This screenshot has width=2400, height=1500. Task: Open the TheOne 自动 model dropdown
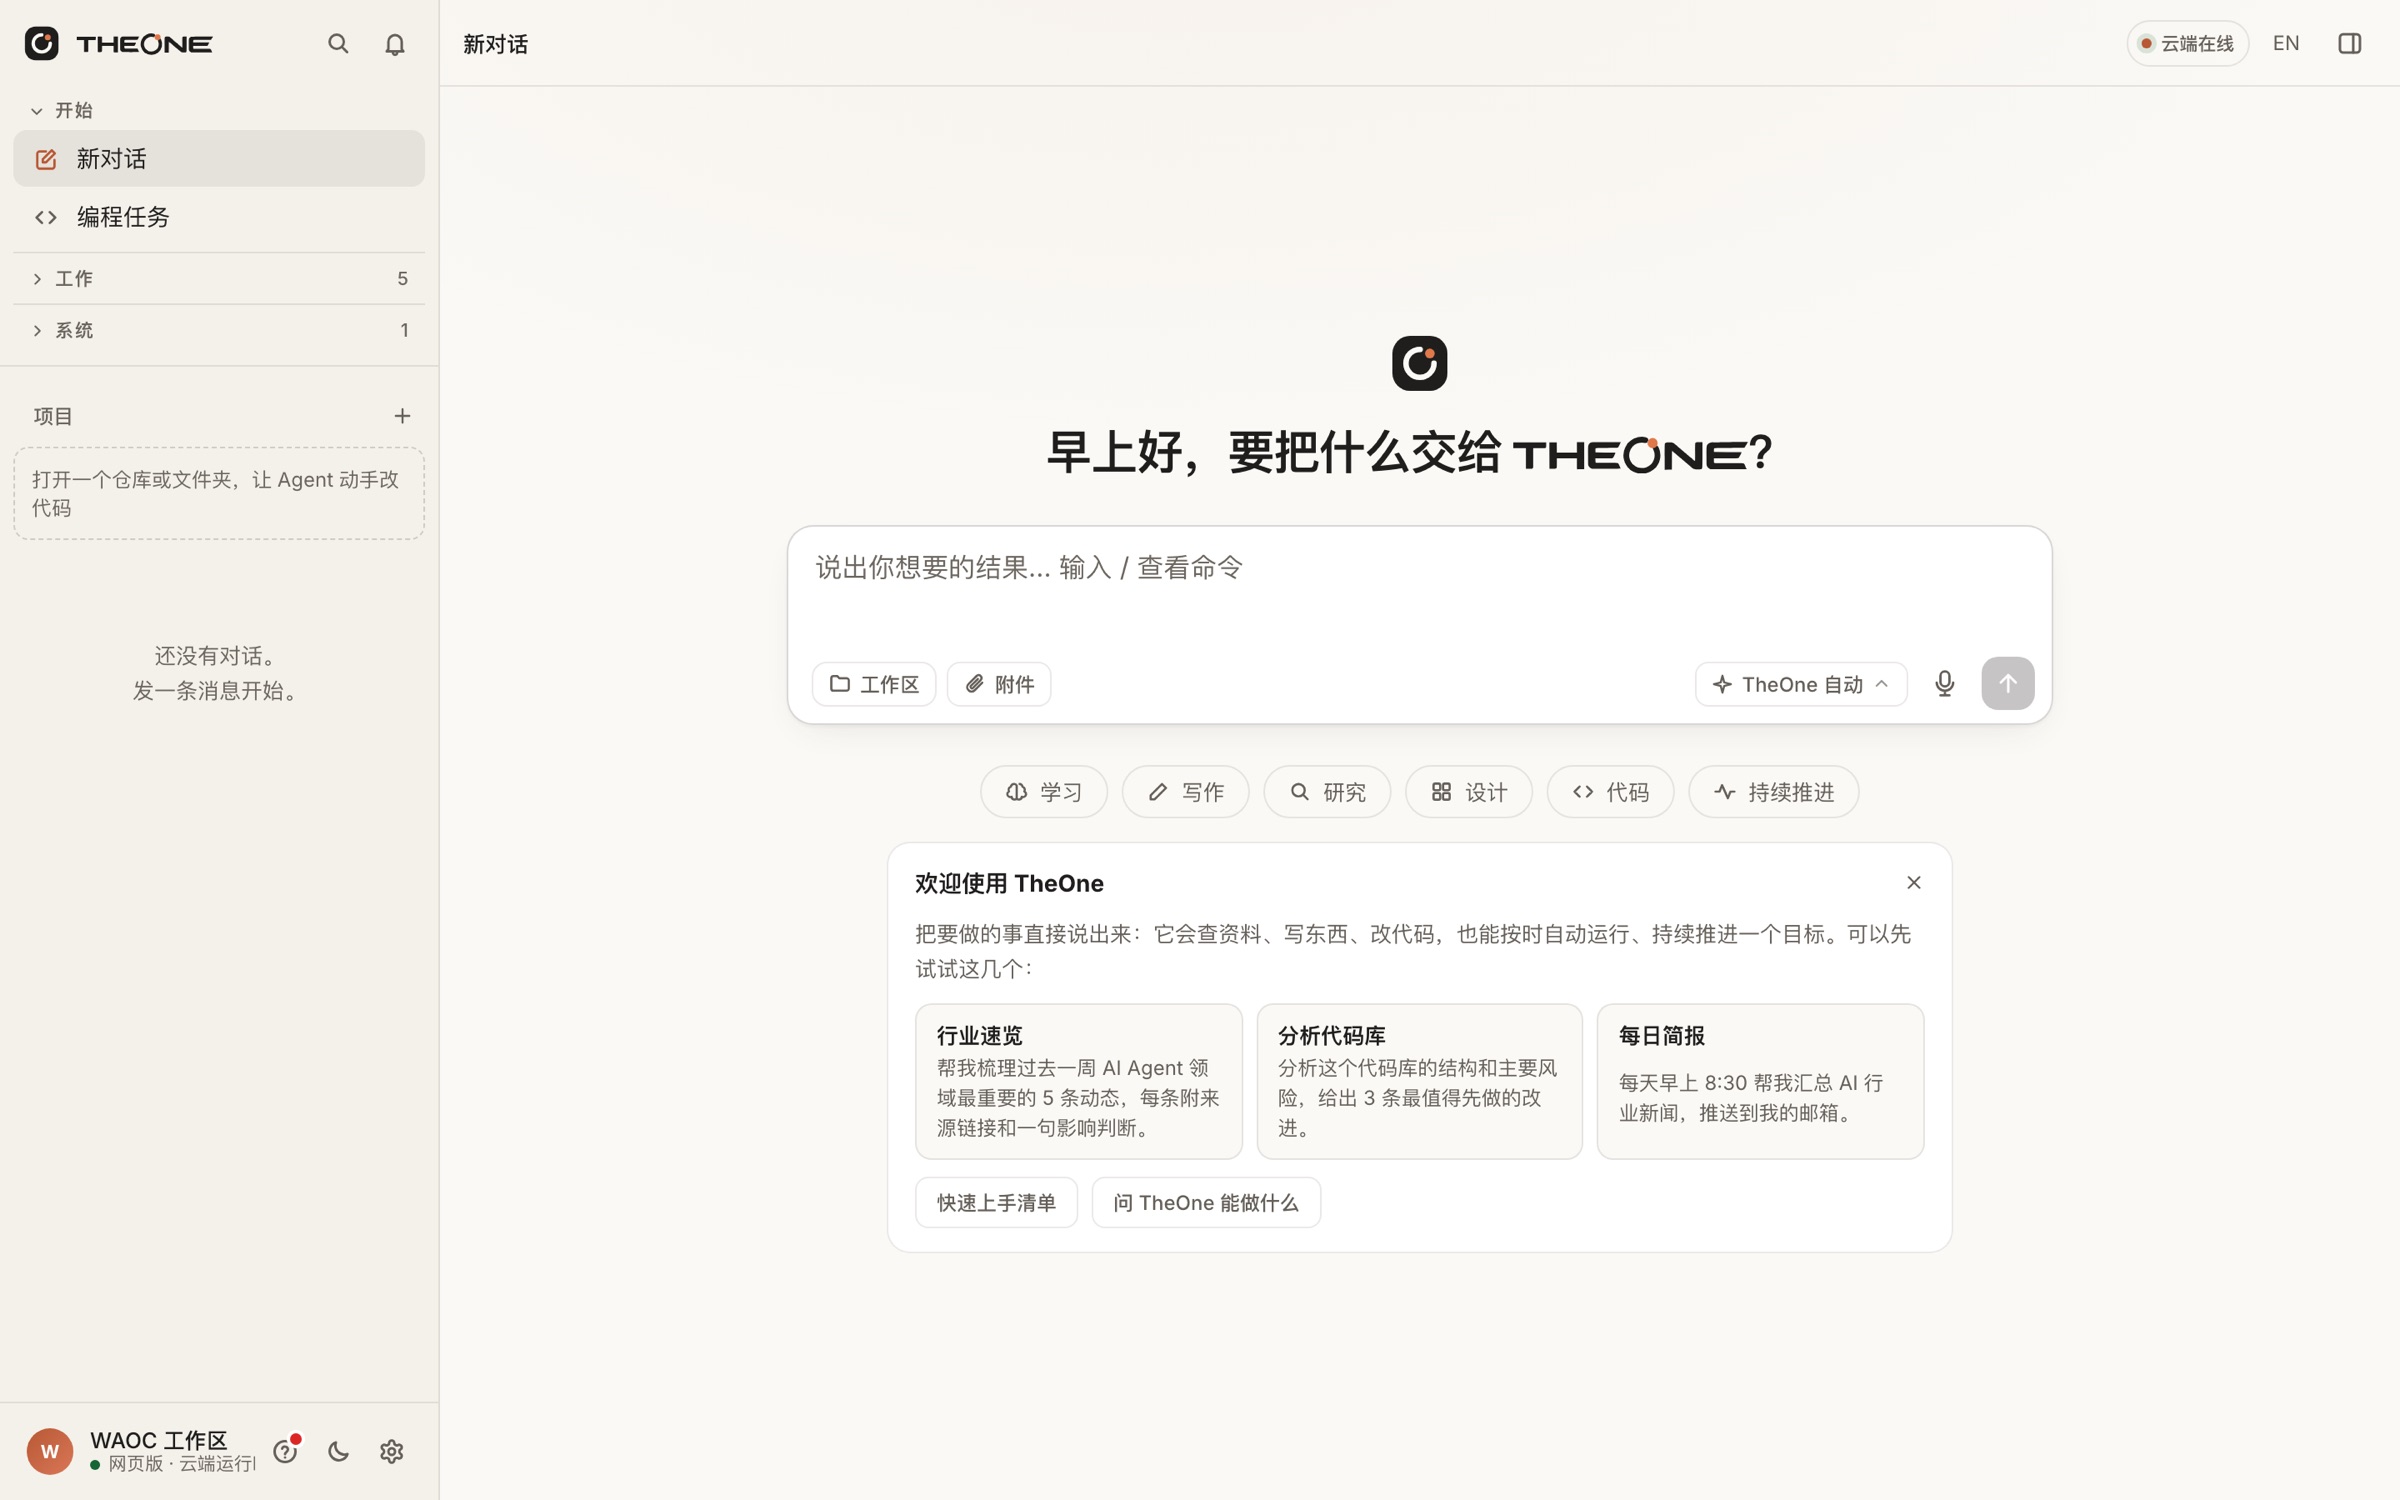[1800, 684]
